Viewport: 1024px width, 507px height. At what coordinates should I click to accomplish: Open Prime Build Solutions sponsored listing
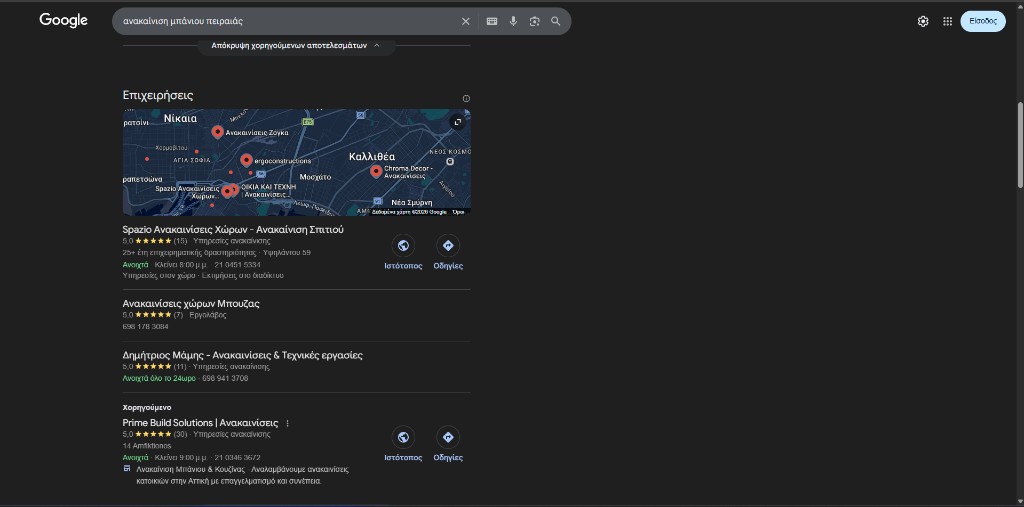tap(200, 423)
